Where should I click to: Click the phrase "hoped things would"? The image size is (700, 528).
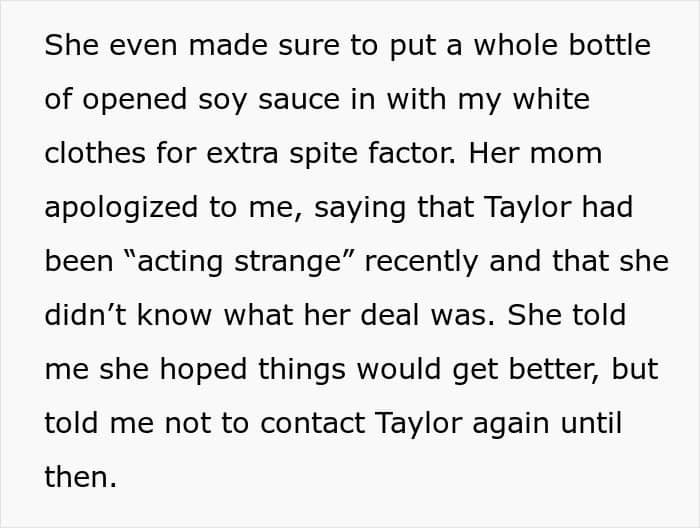(x=300, y=370)
